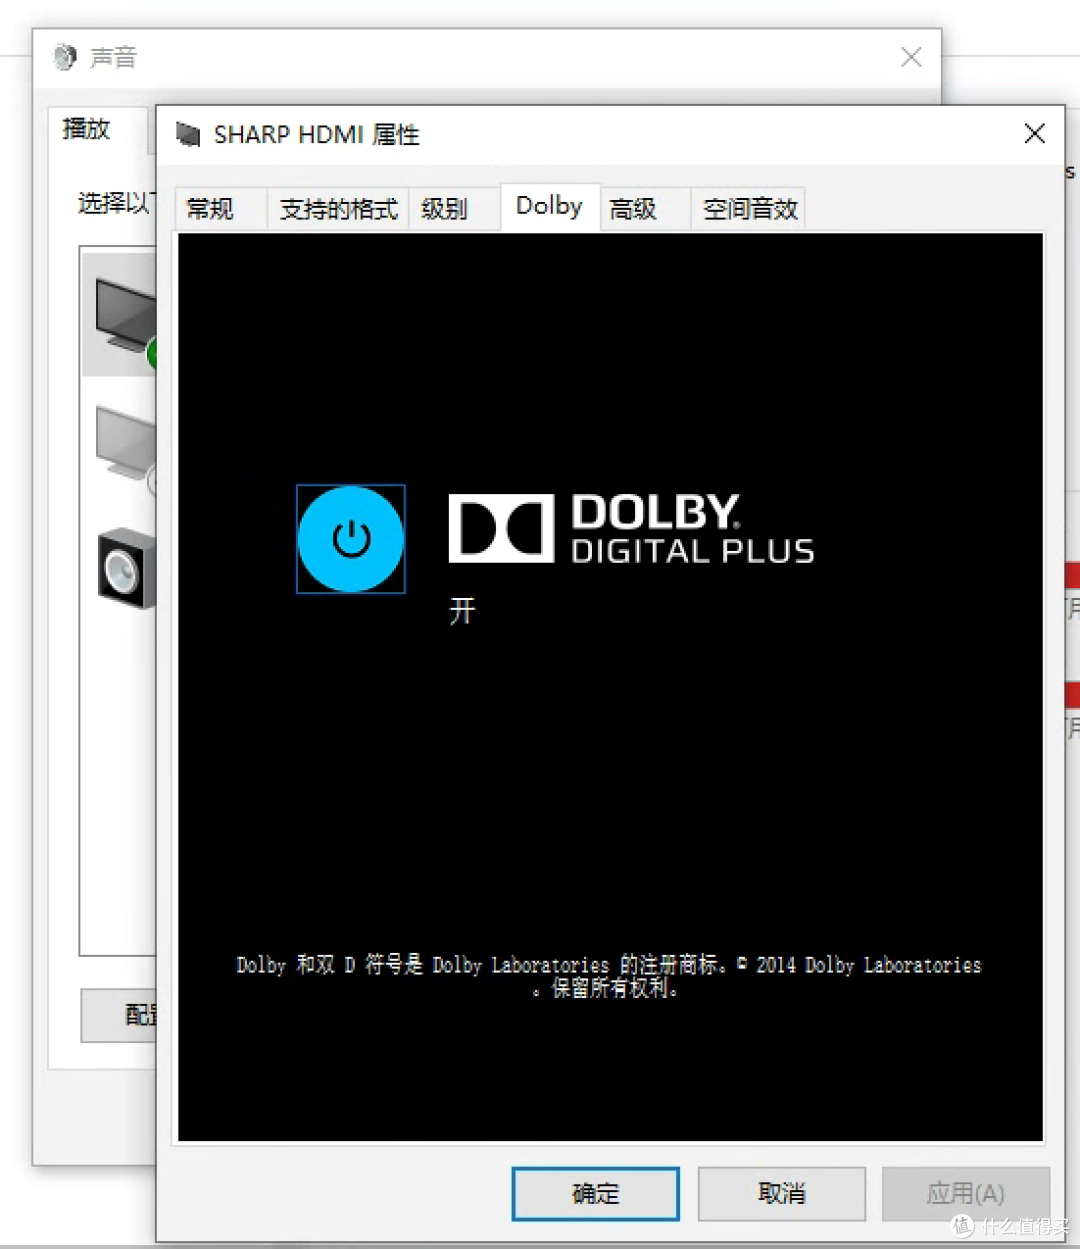The width and height of the screenshot is (1080, 1249).
Task: Click the Dolby Digital Plus logo
Action: point(630,527)
